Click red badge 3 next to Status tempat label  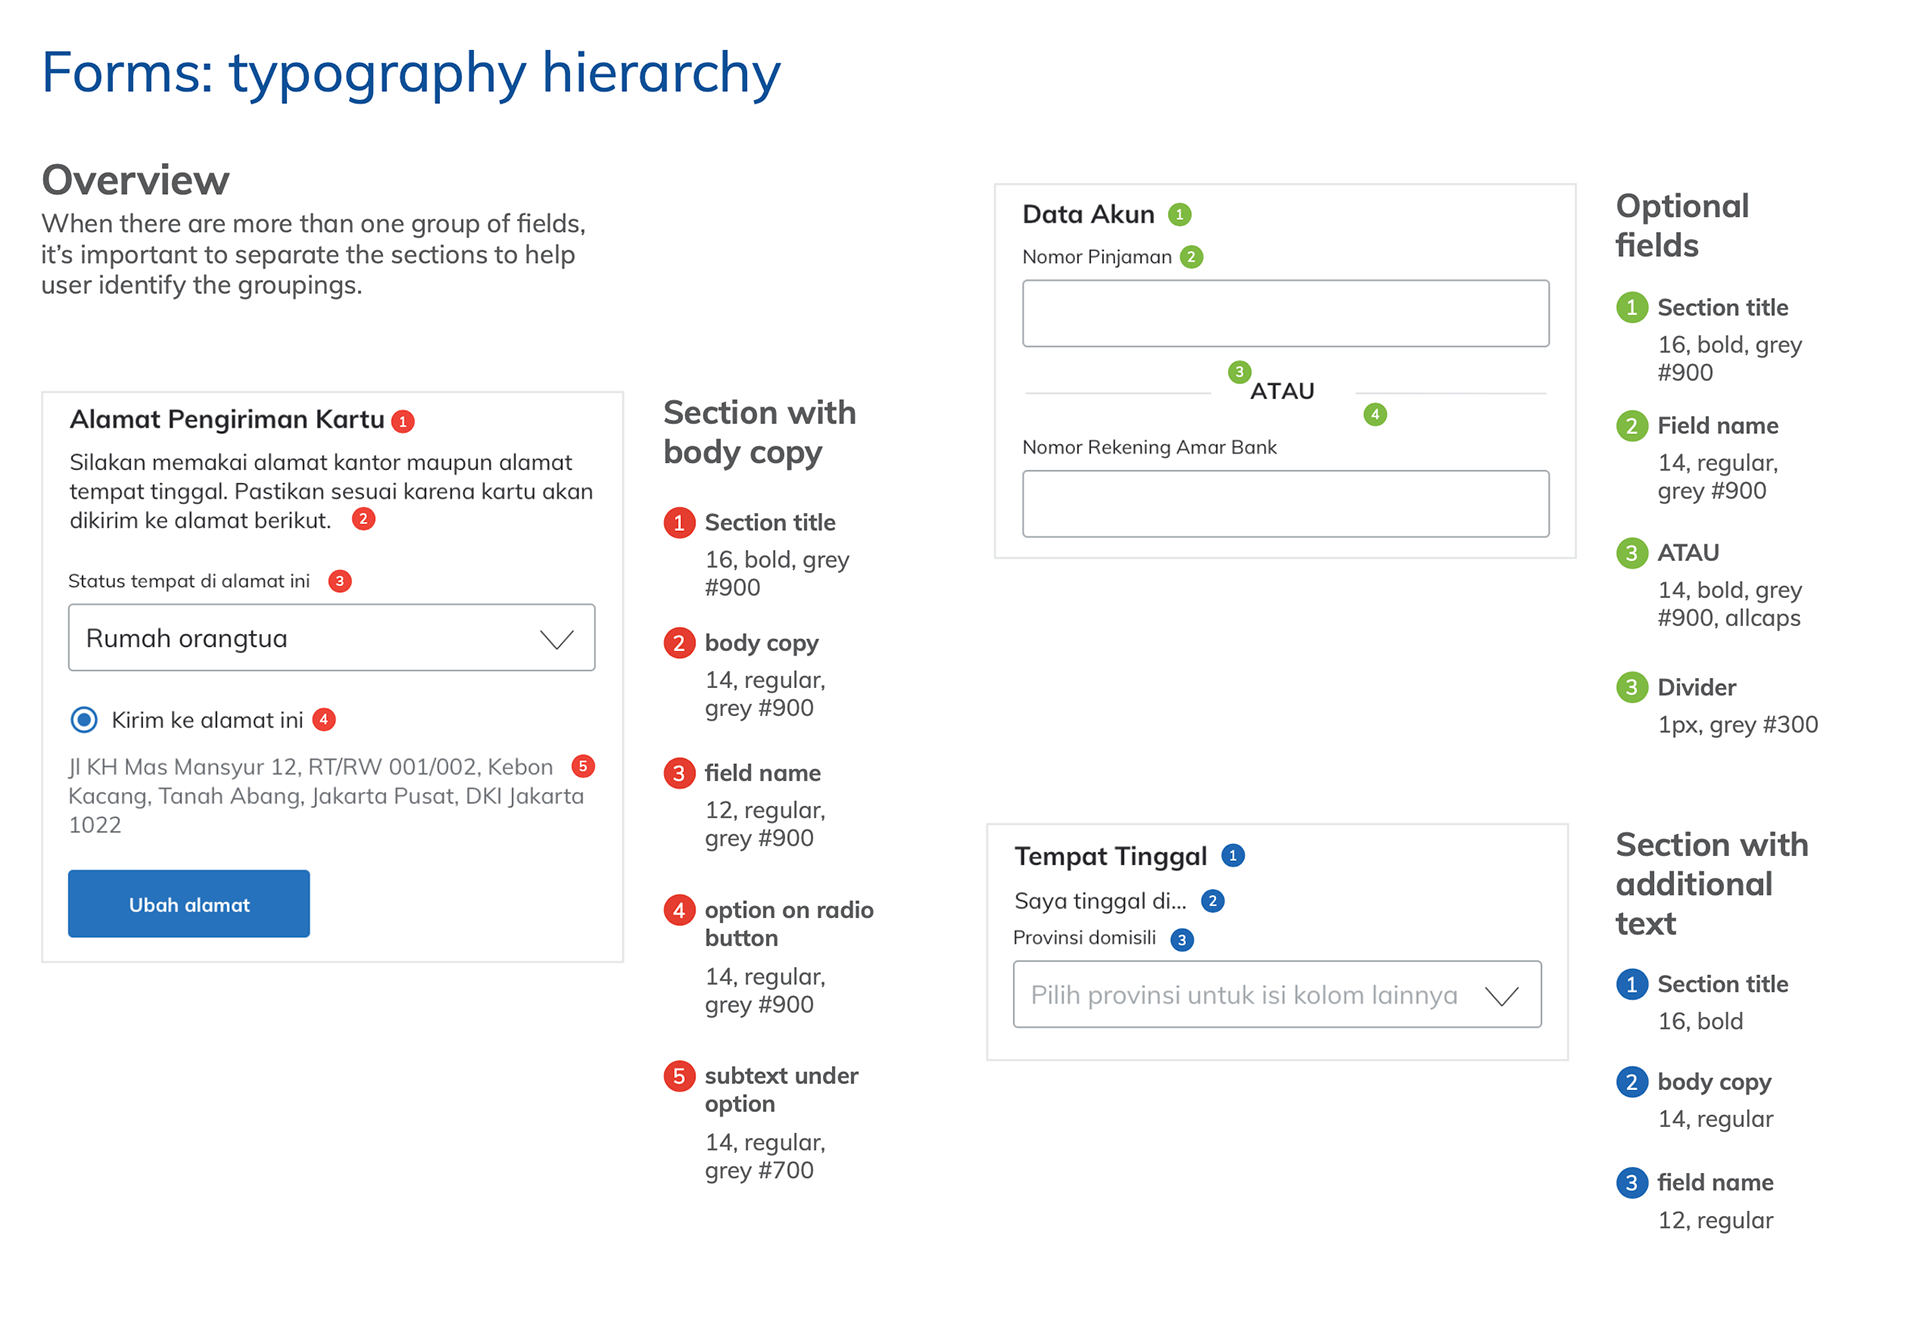pyautogui.click(x=340, y=581)
